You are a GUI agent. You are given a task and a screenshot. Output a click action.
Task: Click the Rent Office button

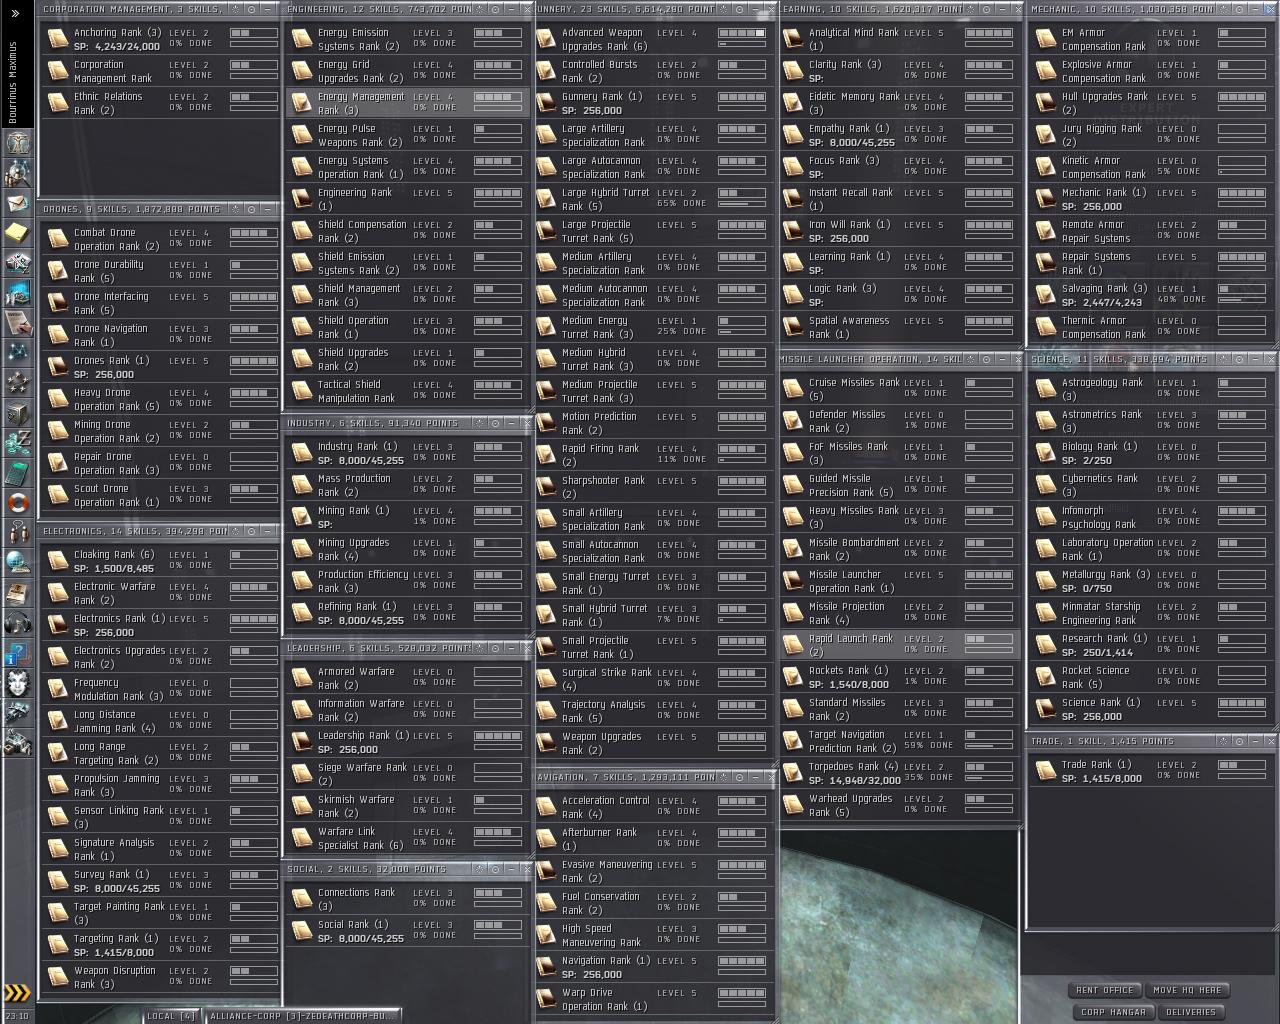click(x=1105, y=990)
